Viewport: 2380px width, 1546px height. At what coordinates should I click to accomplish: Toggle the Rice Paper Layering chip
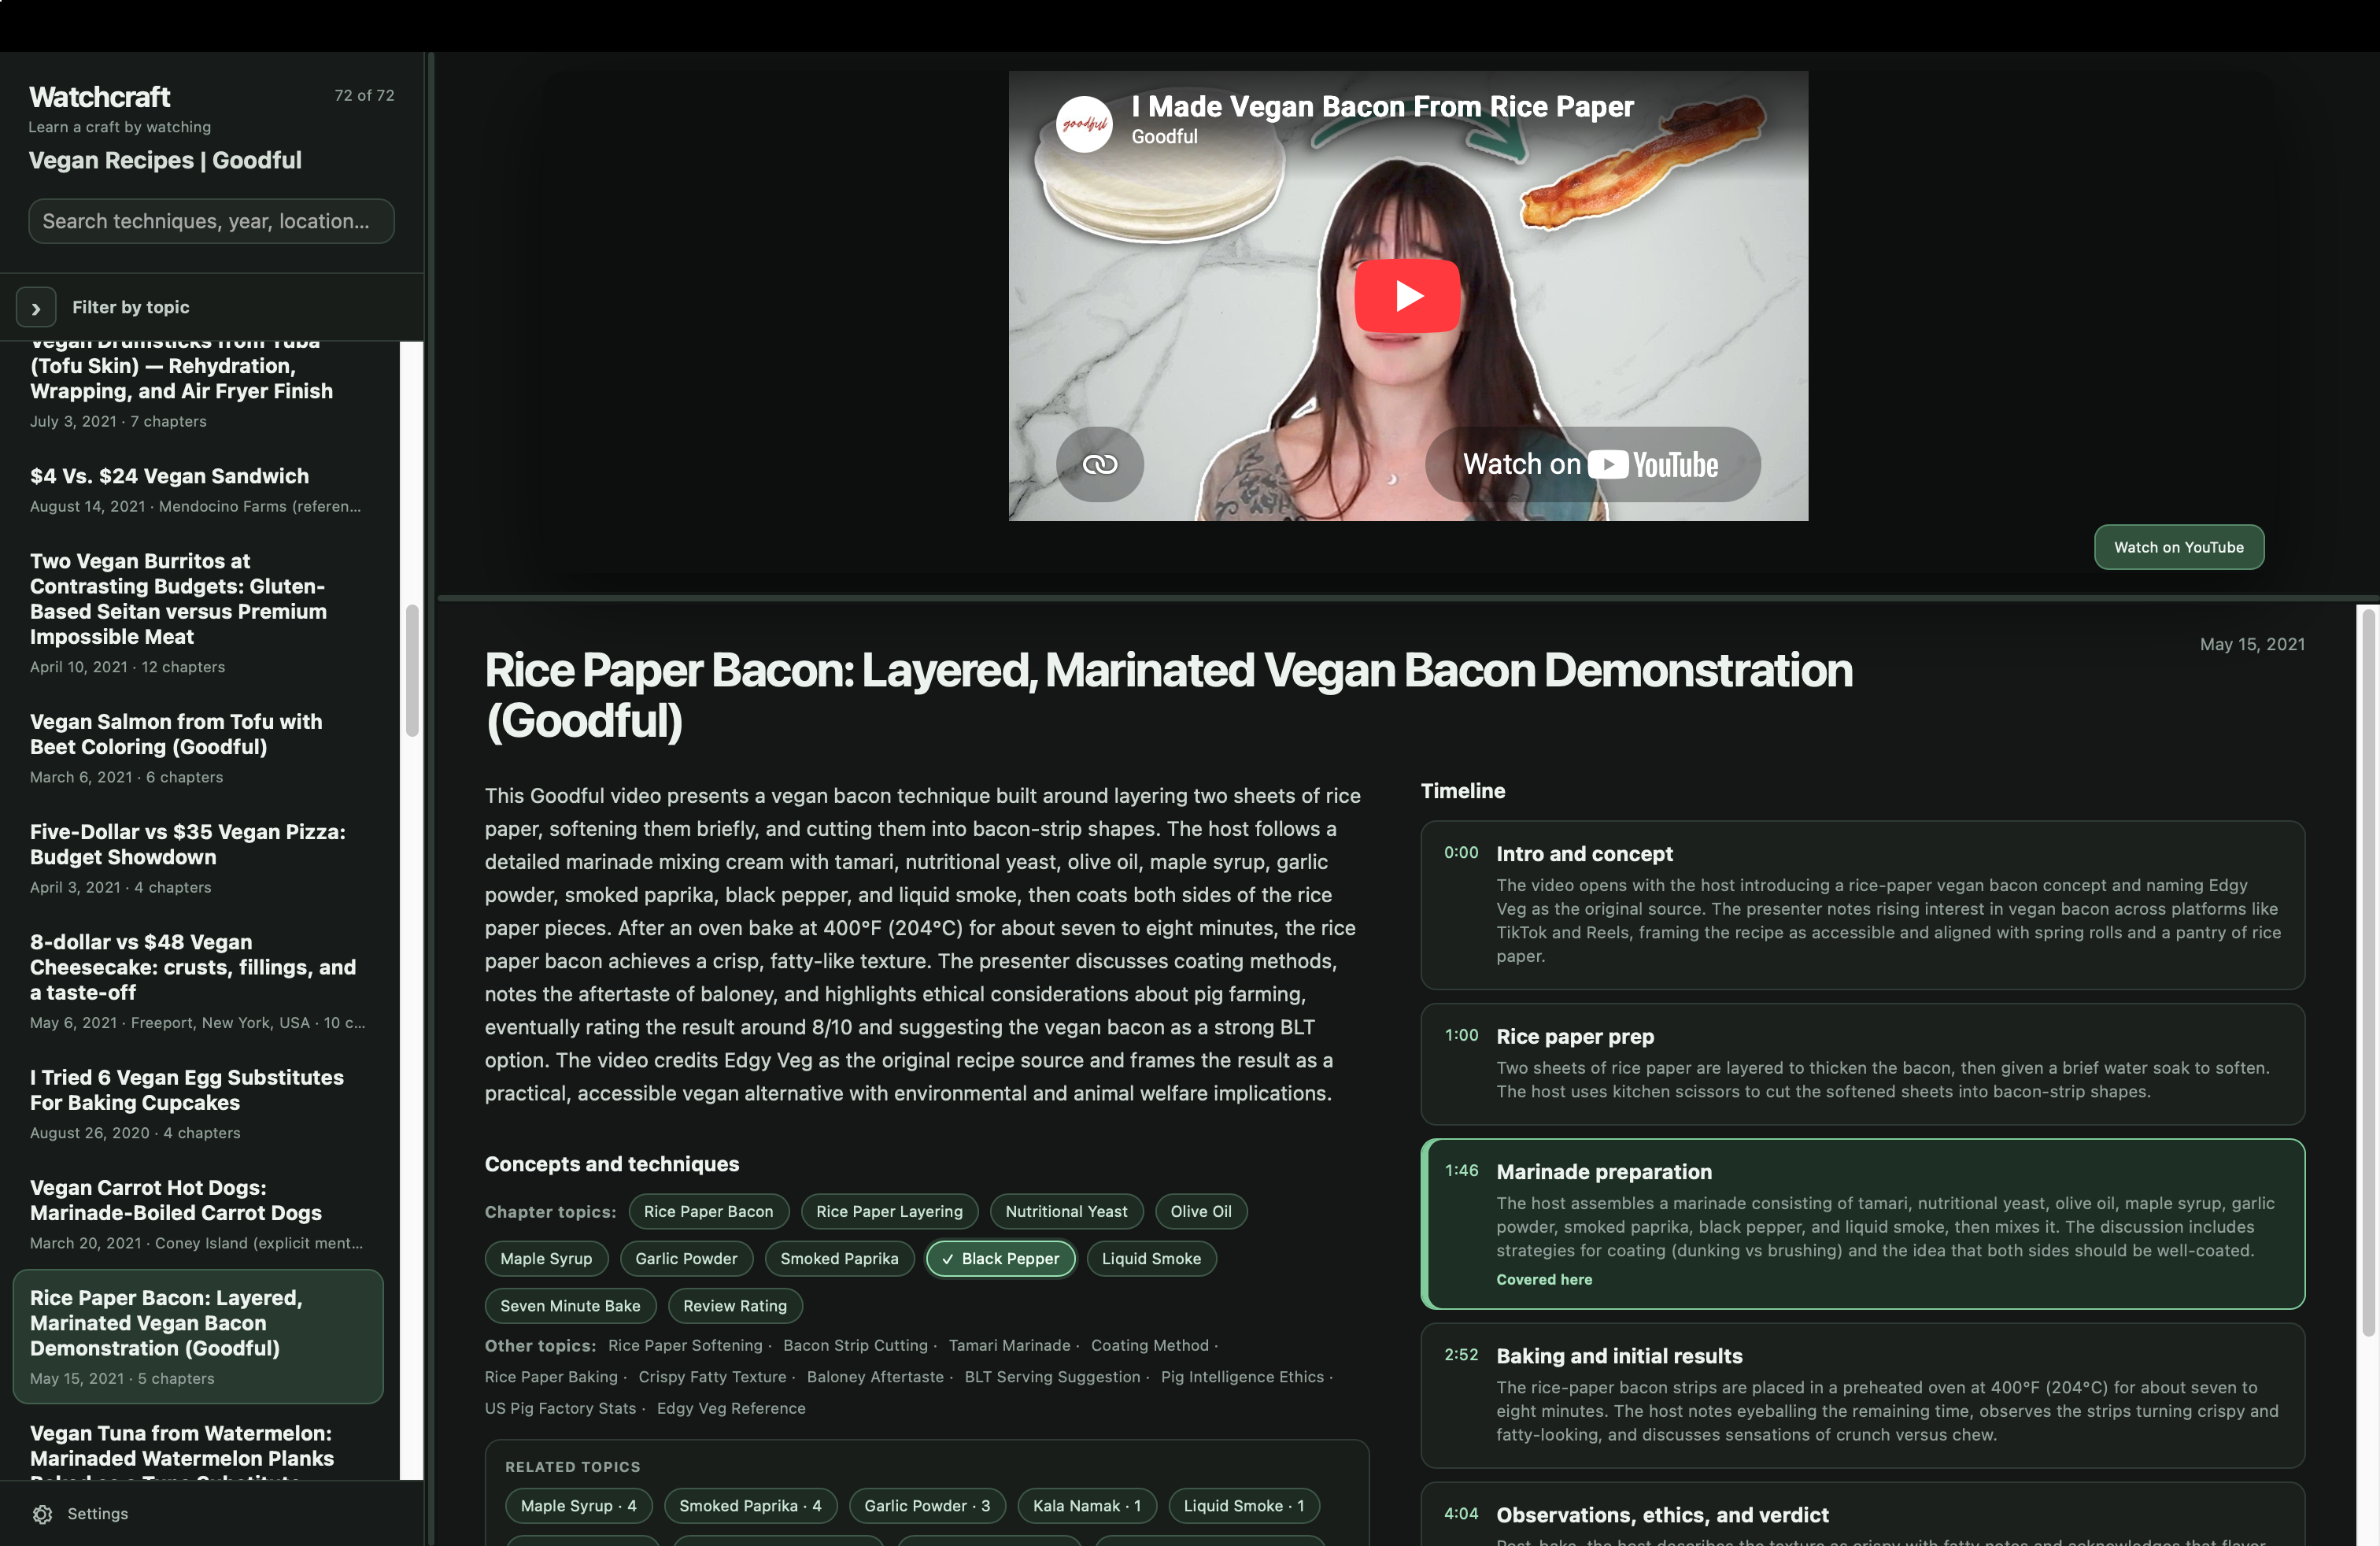tap(889, 1211)
